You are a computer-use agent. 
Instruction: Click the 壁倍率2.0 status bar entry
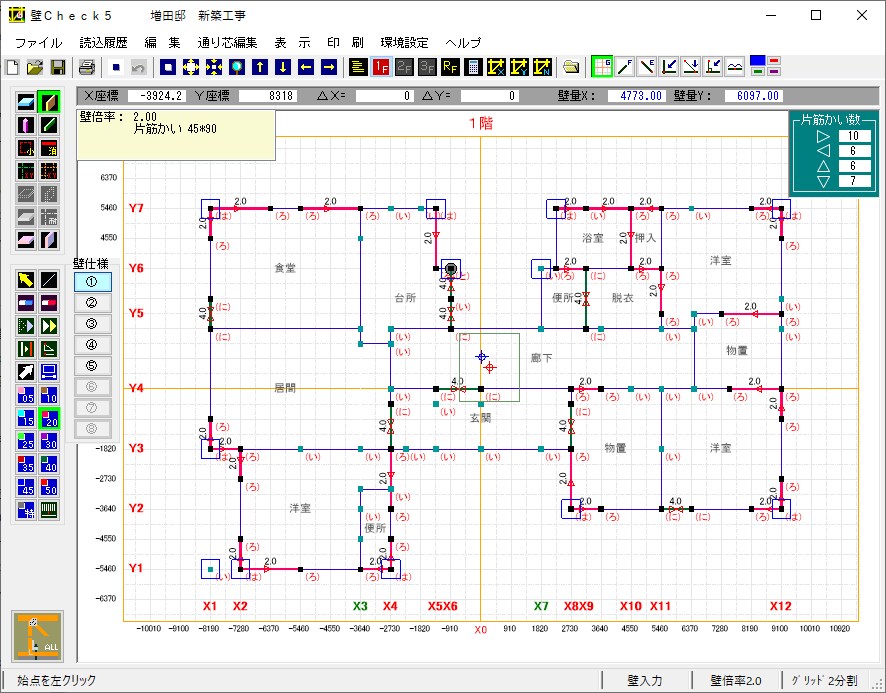click(735, 681)
